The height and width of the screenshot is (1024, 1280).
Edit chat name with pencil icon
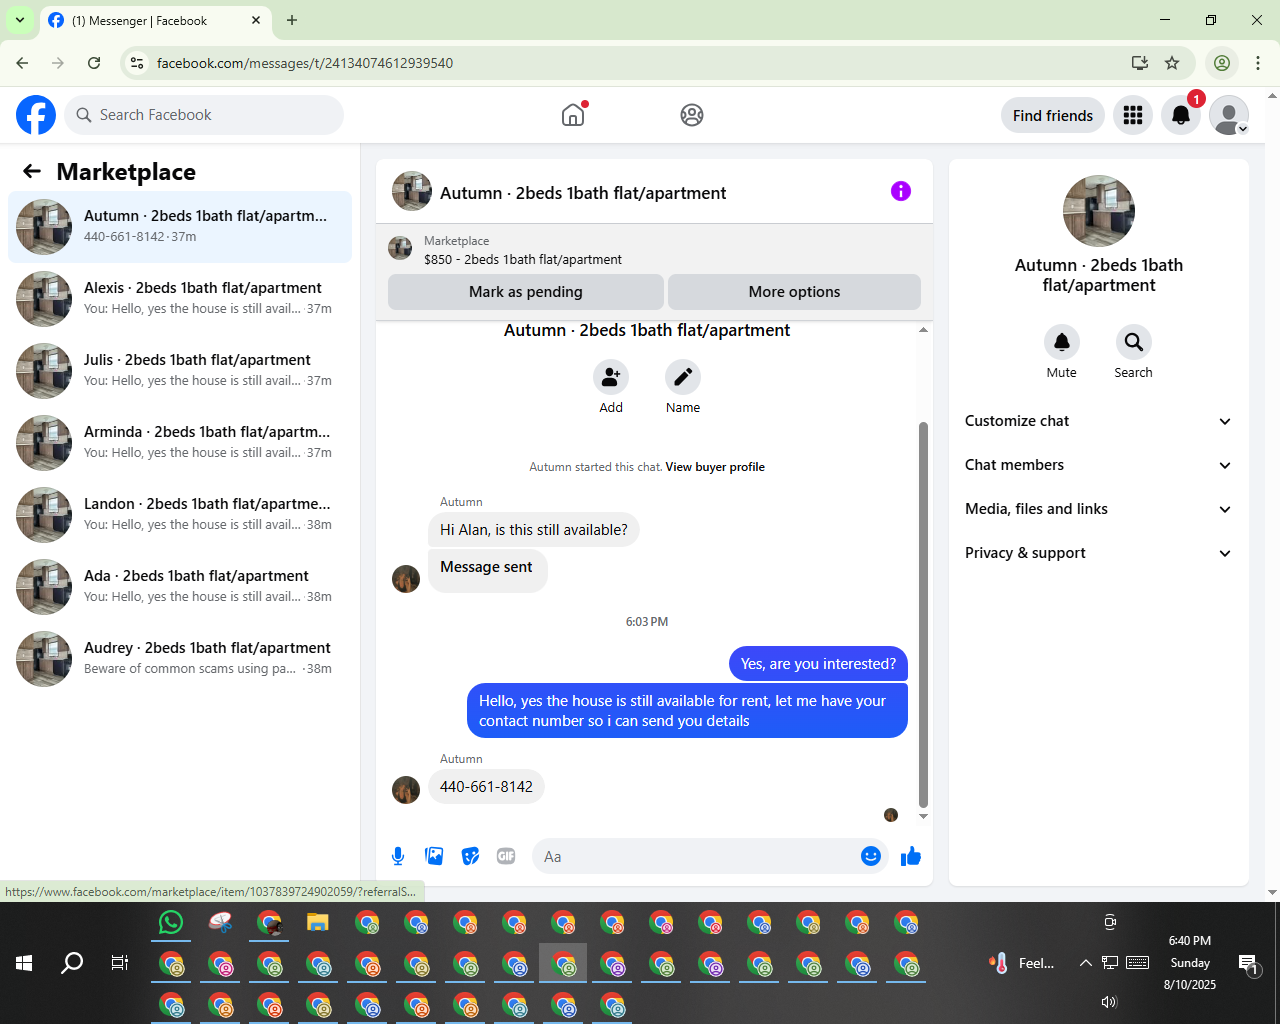pyautogui.click(x=683, y=377)
